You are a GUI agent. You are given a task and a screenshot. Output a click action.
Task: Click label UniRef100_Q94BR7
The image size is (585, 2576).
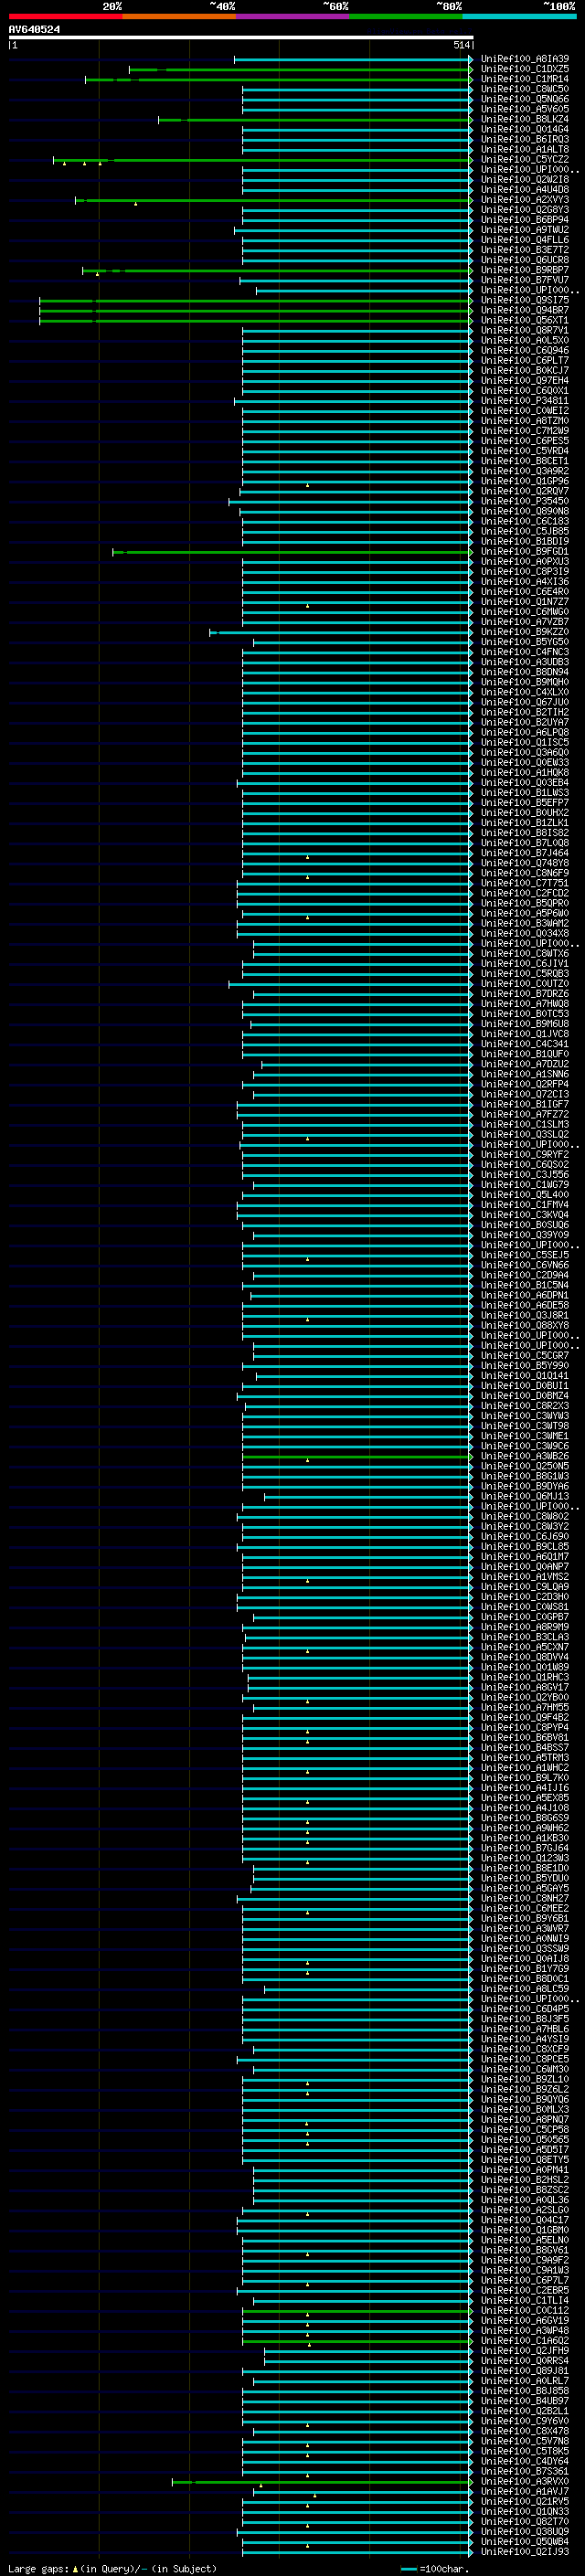click(x=525, y=311)
